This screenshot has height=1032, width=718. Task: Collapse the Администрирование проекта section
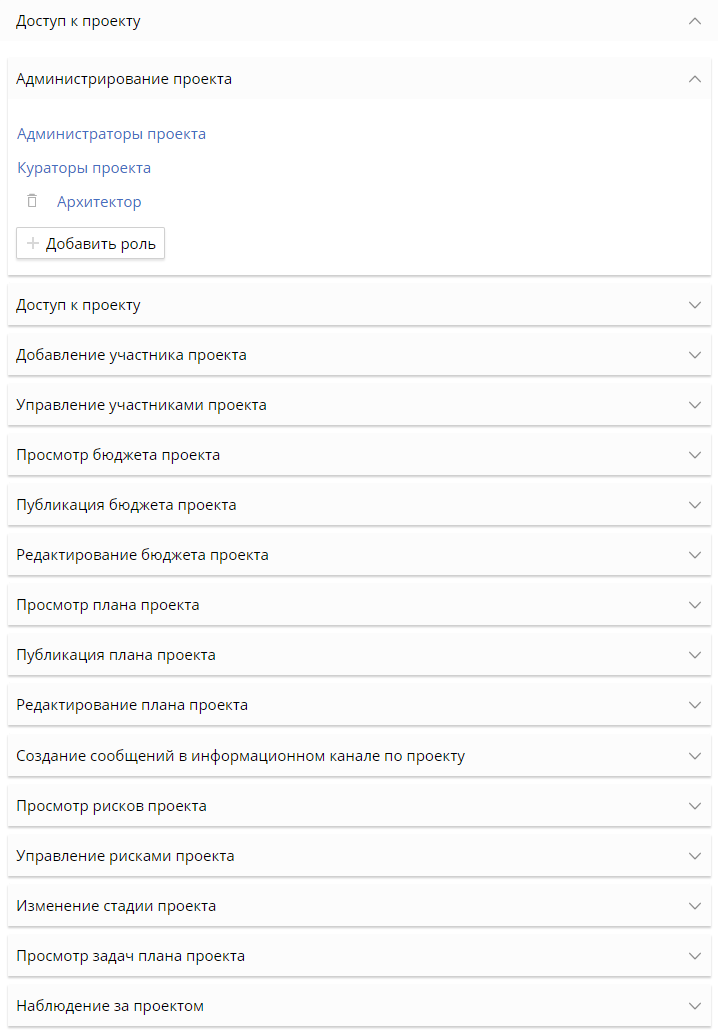[x=695, y=79]
